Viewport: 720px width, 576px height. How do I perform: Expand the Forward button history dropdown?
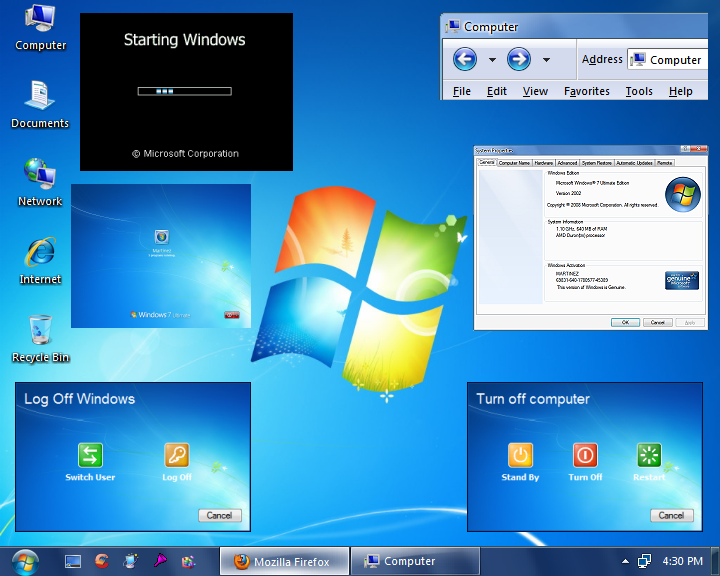click(x=546, y=60)
